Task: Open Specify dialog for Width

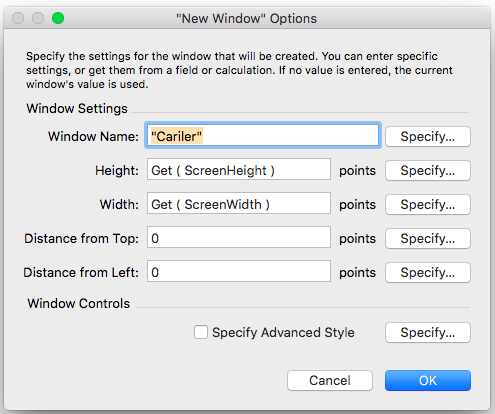Action: coord(428,204)
